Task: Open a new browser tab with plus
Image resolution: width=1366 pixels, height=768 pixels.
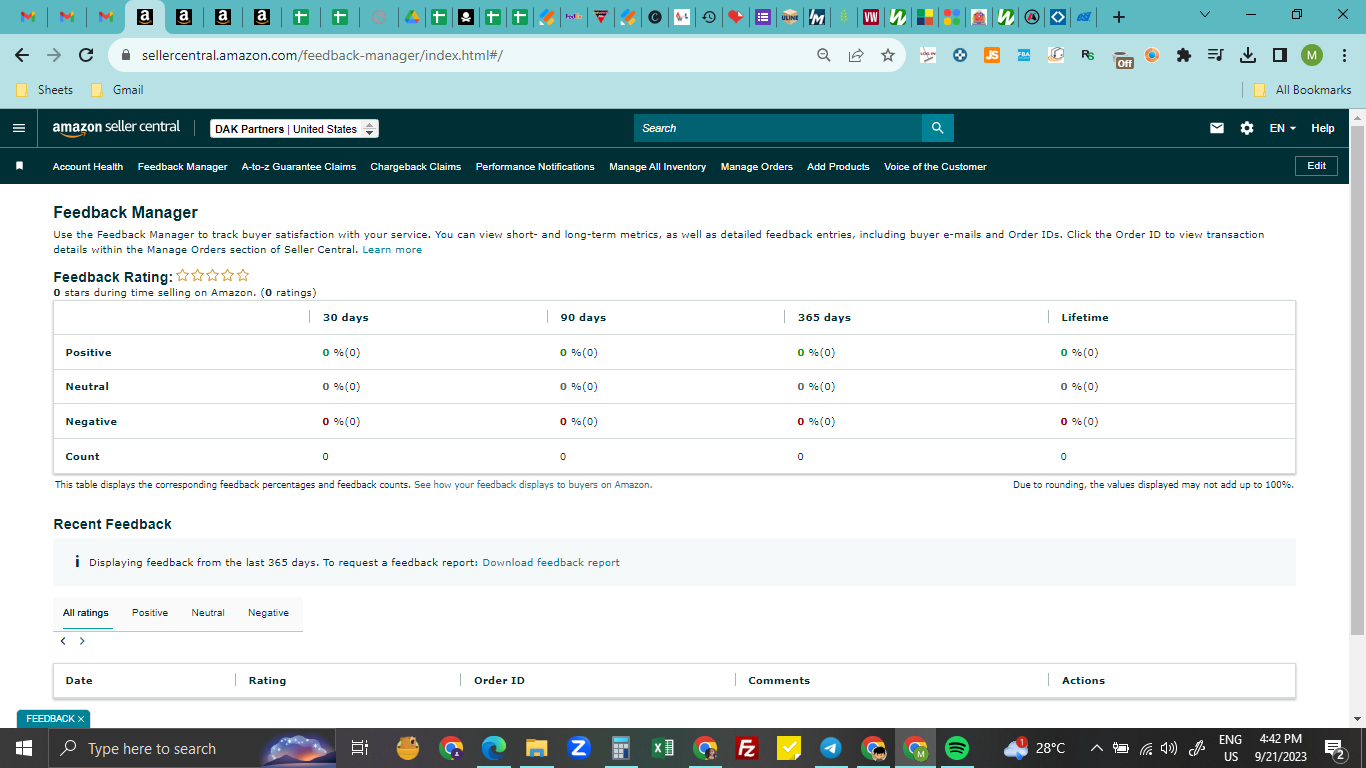Action: [x=1119, y=17]
